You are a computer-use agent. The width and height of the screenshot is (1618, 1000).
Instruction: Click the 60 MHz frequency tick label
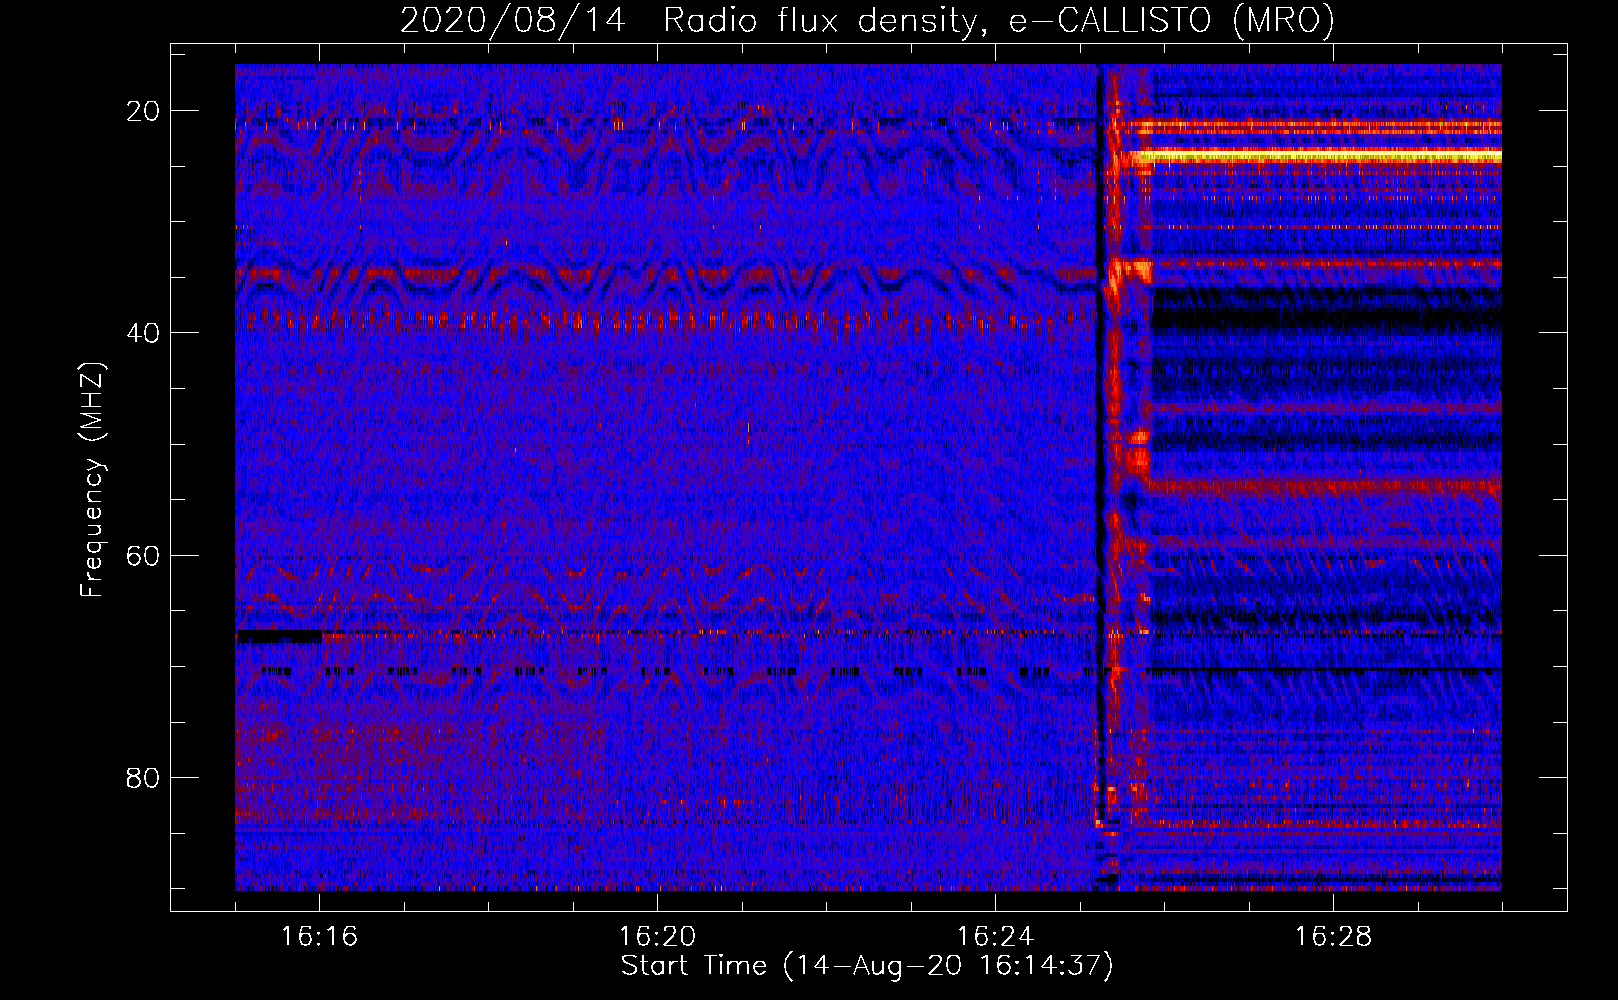pyautogui.click(x=143, y=556)
